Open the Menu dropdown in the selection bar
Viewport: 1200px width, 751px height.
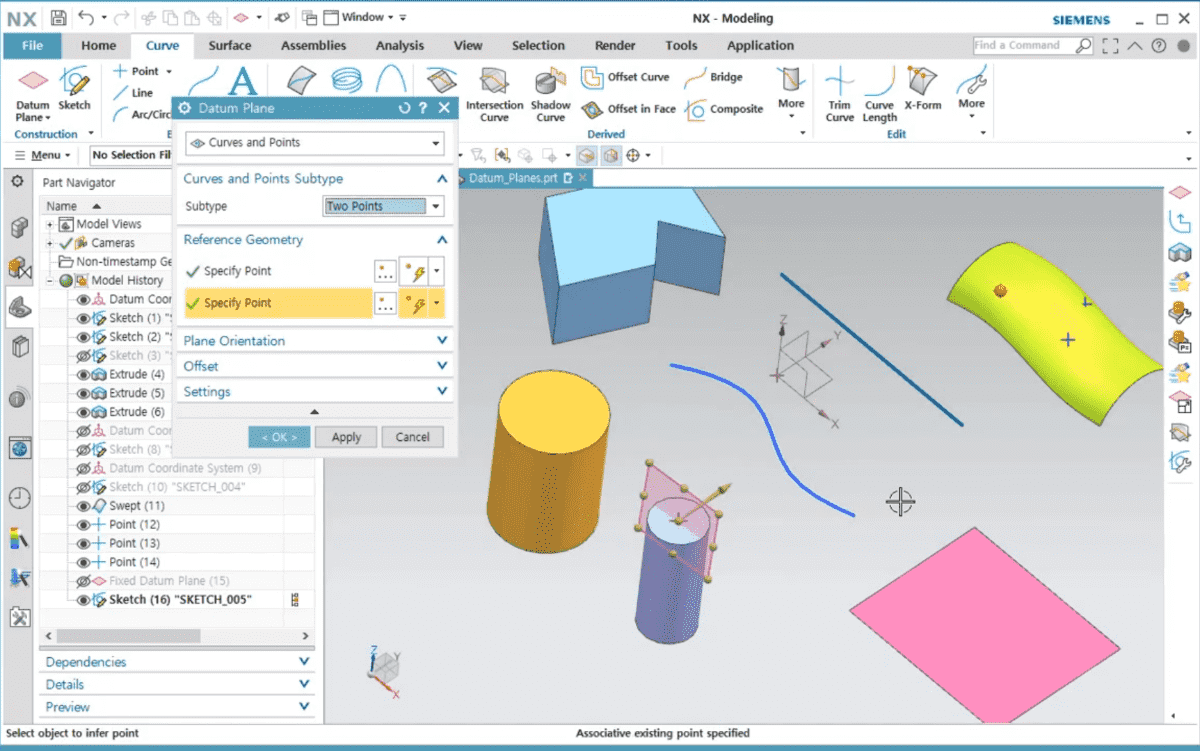pyautogui.click(x=43, y=155)
